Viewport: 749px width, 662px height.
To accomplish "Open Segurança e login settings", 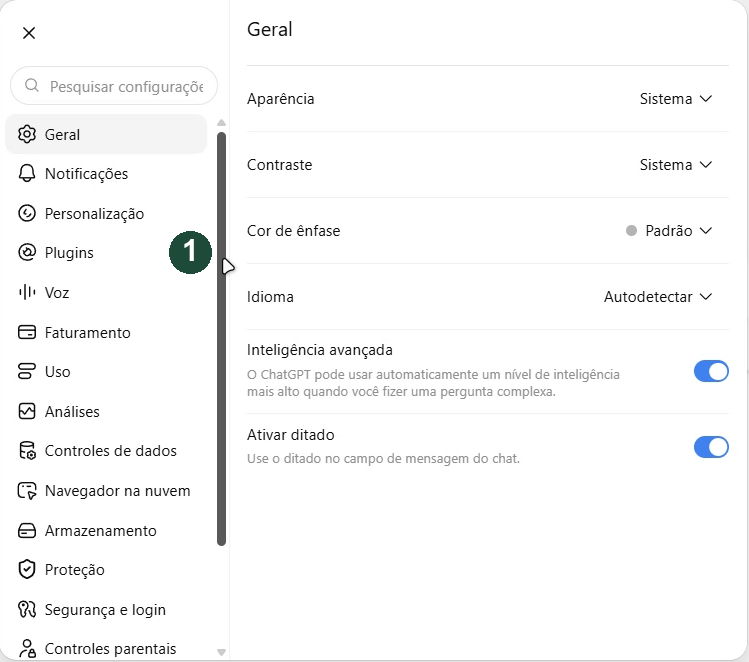I will 106,609.
